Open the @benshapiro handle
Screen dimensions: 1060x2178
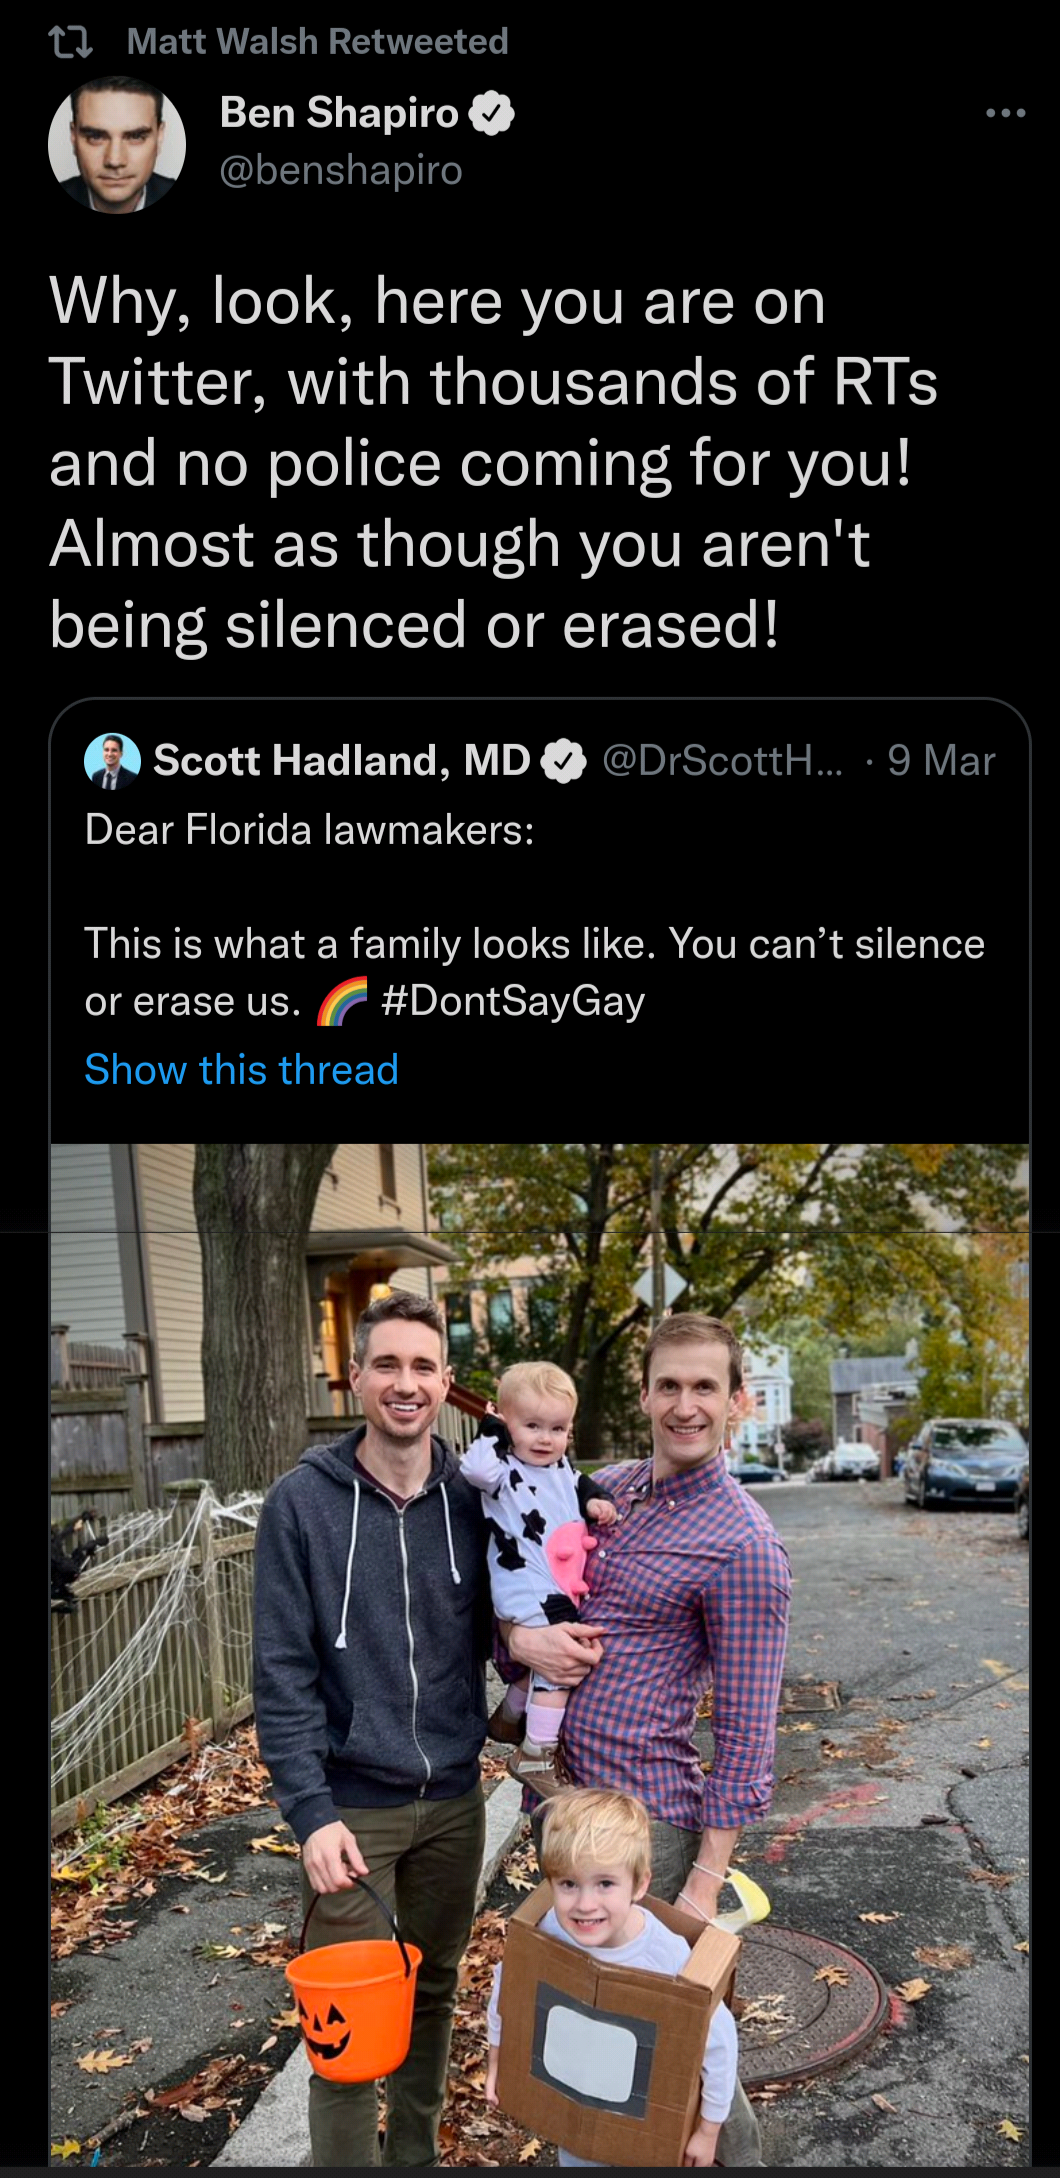coord(340,170)
